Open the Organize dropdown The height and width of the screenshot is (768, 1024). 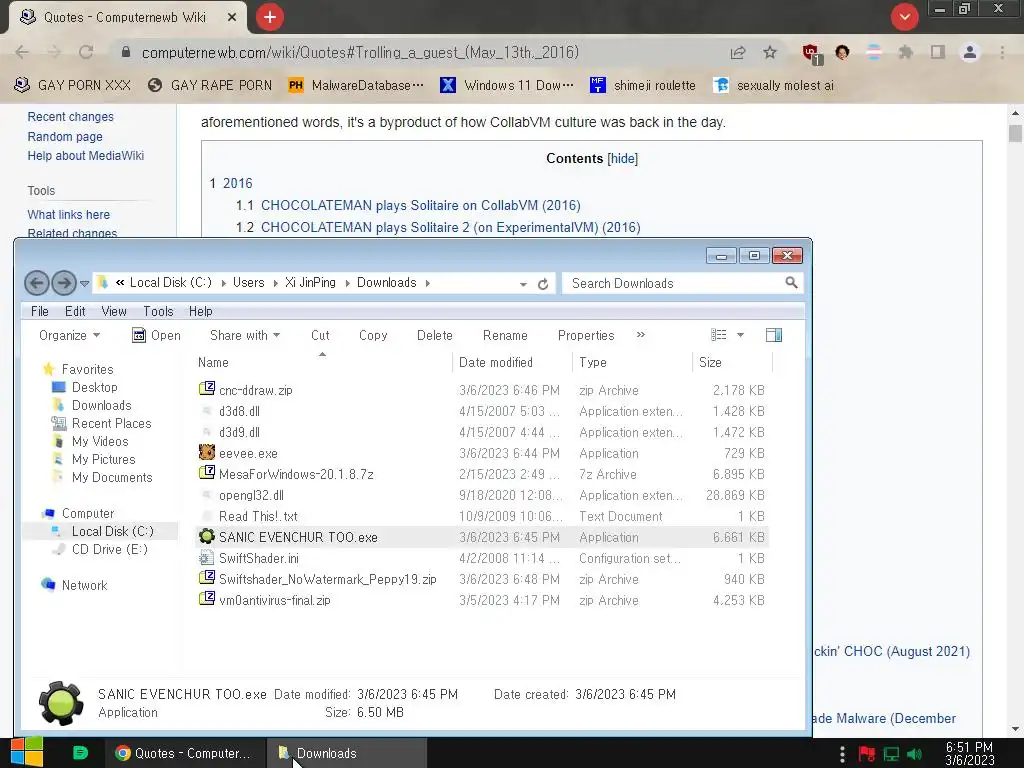click(69, 335)
